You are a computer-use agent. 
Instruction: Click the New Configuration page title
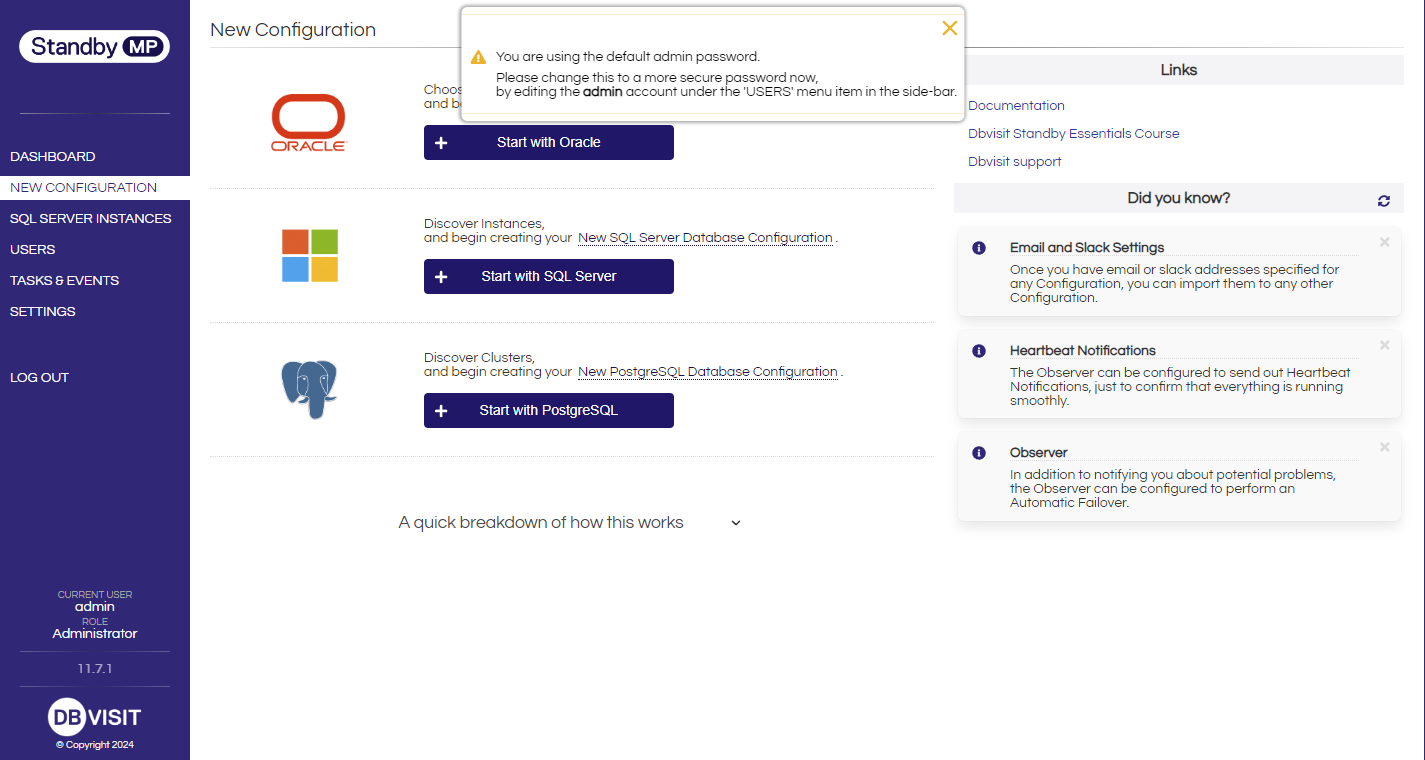click(x=293, y=30)
